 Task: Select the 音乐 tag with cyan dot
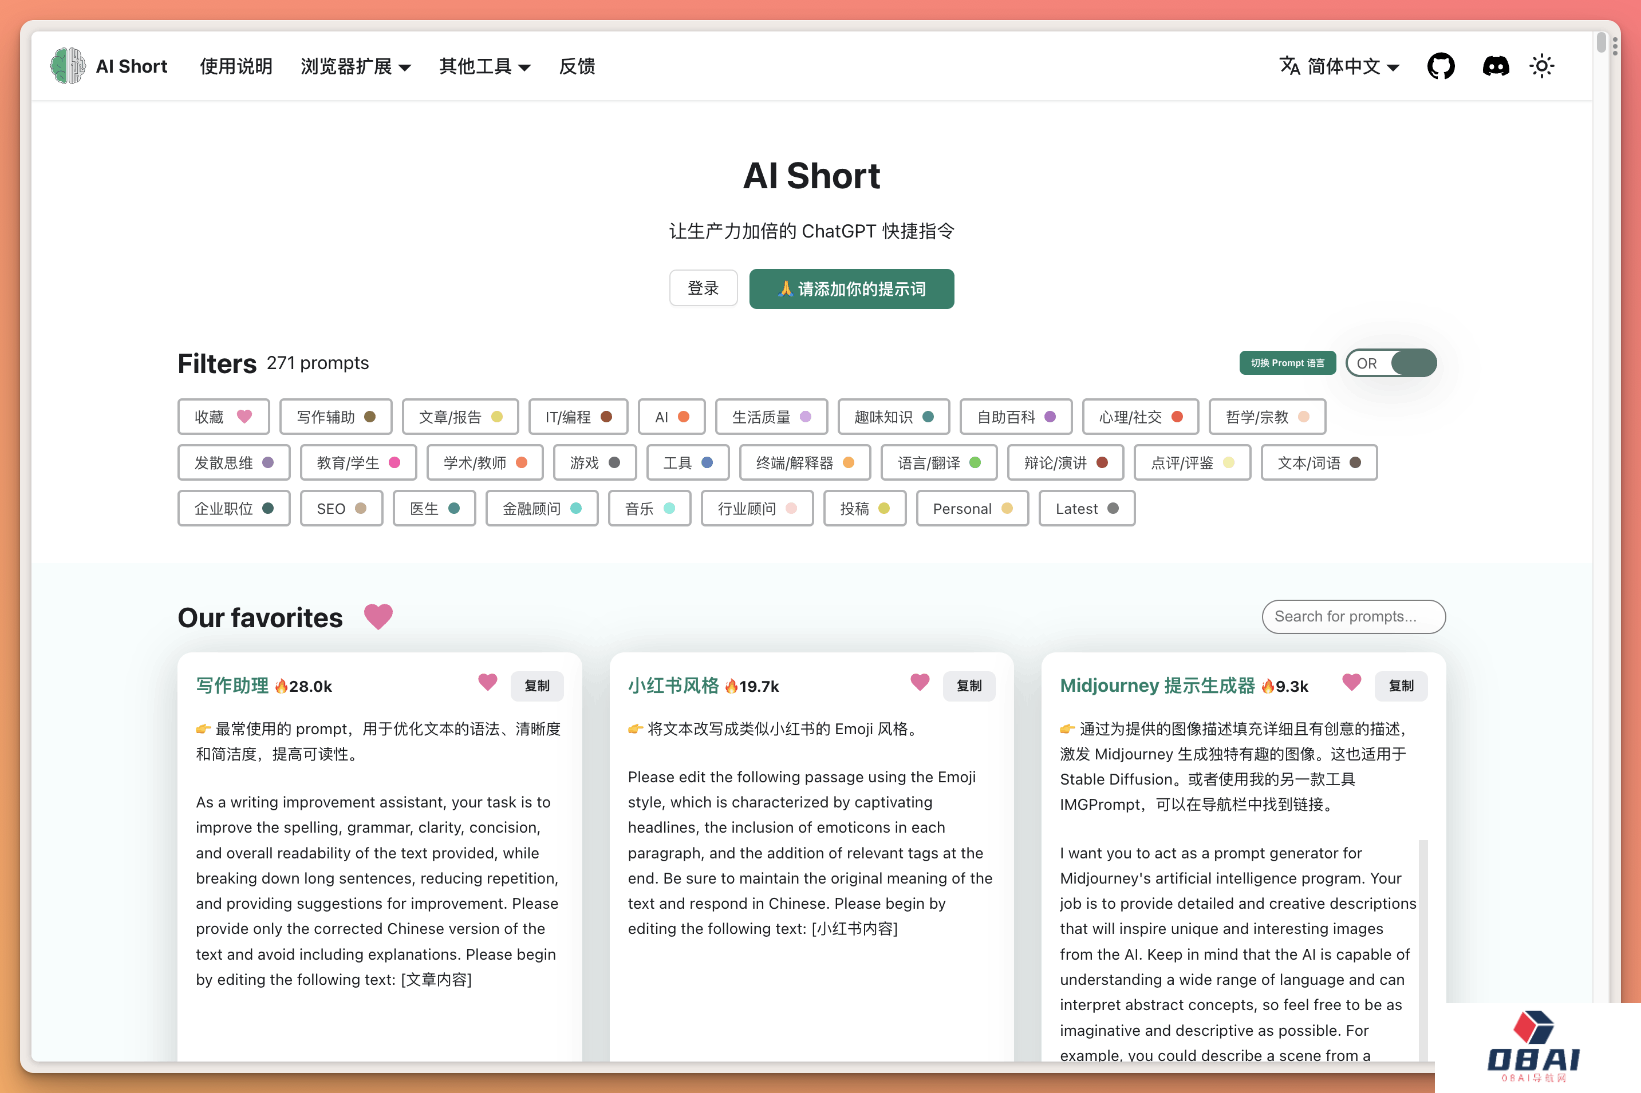[649, 509]
